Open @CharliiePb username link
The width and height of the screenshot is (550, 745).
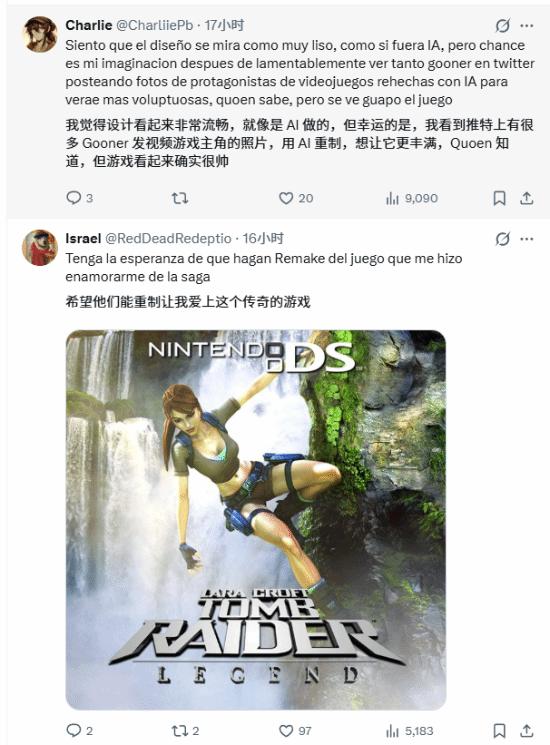[154, 25]
